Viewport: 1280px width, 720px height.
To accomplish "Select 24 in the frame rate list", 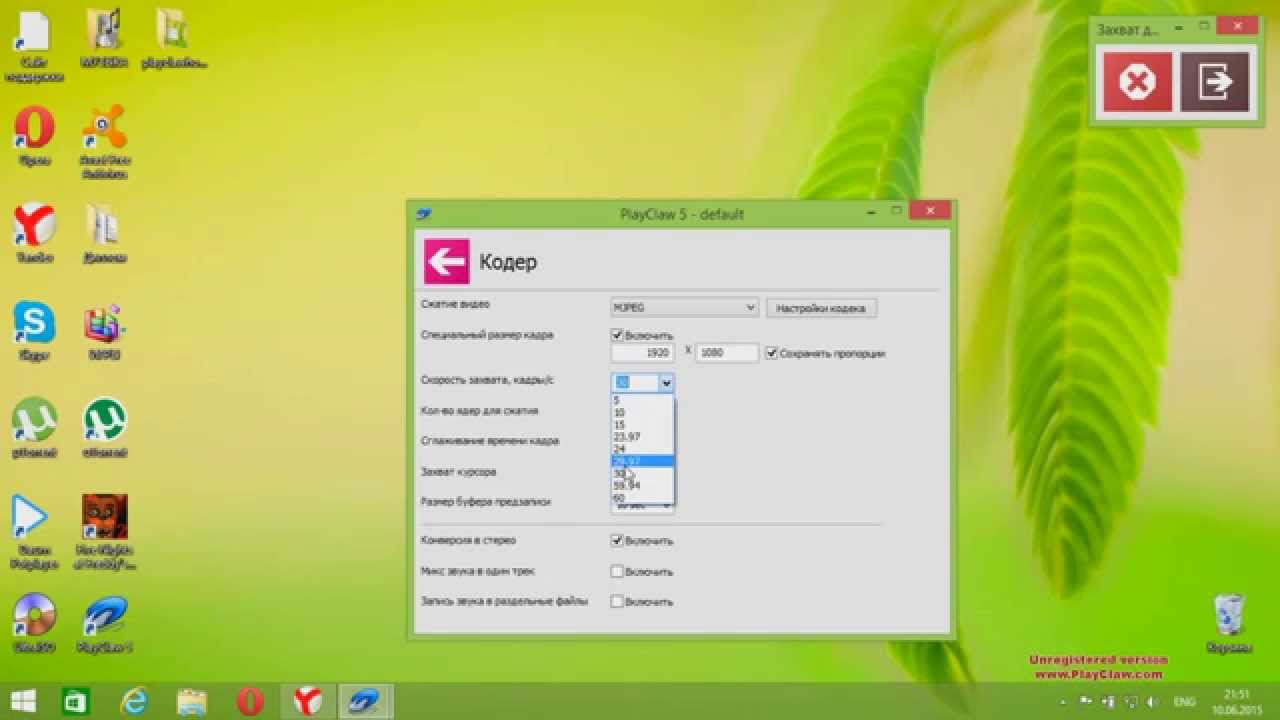I will pyautogui.click(x=643, y=449).
